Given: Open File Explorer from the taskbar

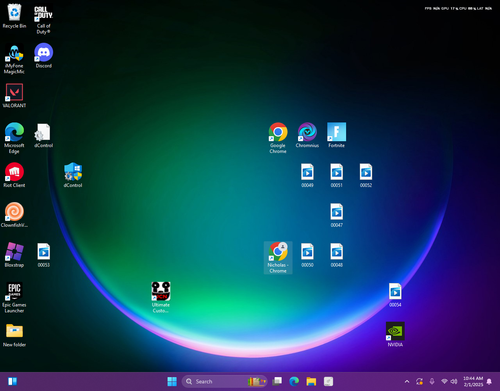Looking at the screenshot, I should [x=311, y=381].
